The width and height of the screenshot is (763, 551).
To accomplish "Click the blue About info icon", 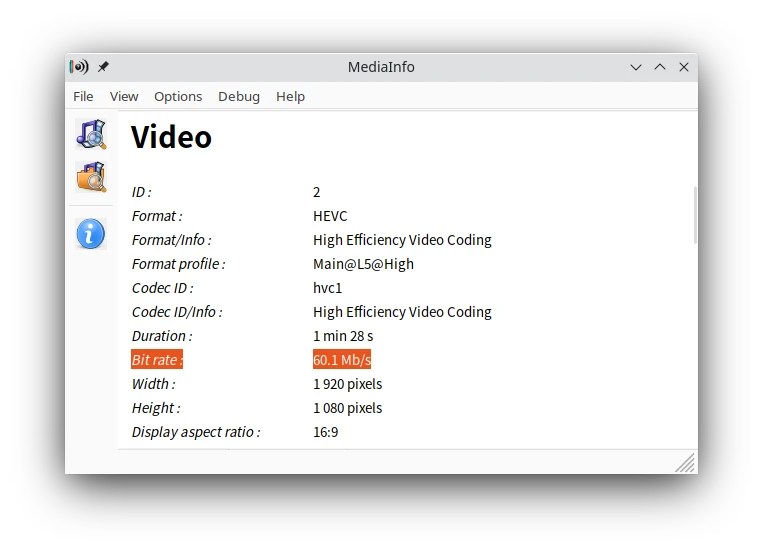I will tap(91, 234).
